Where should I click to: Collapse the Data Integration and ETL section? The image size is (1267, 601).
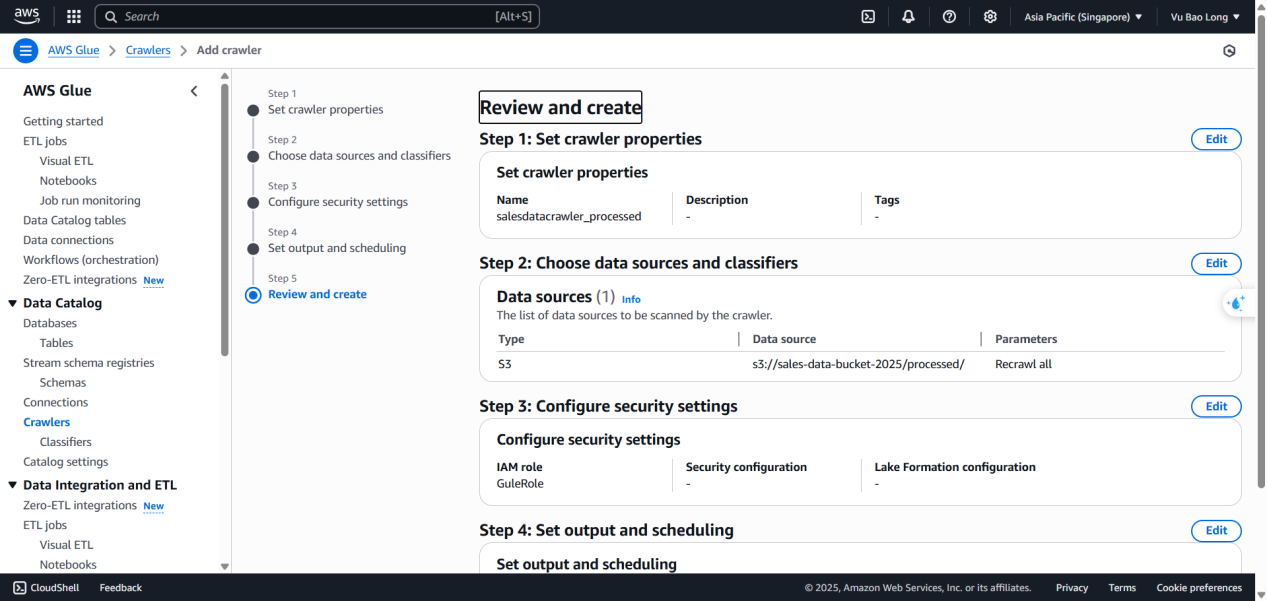(12, 485)
